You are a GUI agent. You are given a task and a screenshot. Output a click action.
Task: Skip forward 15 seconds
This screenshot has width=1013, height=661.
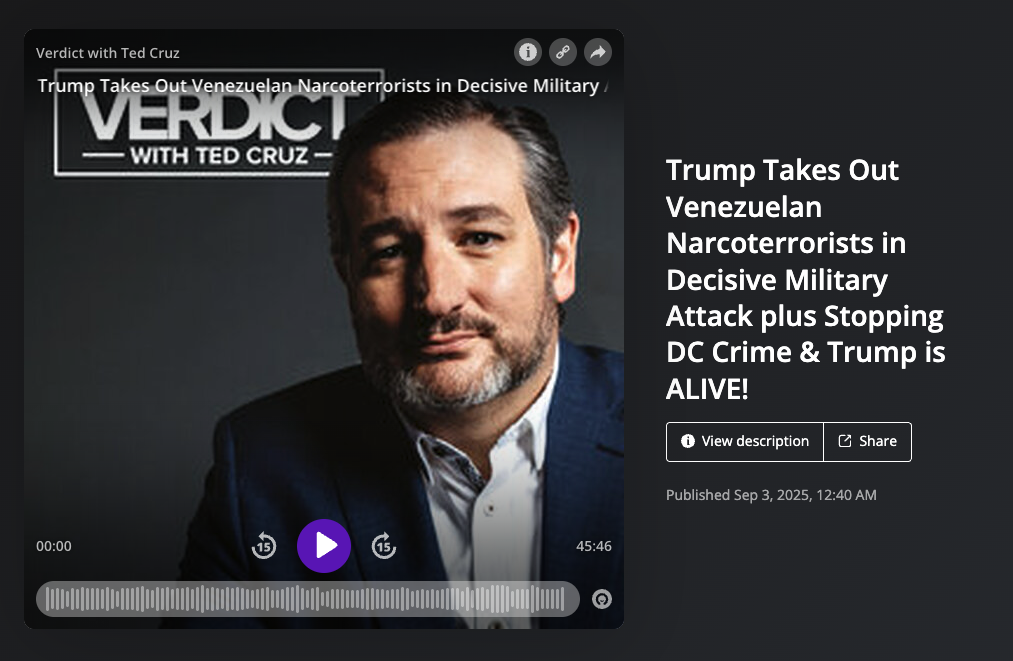coord(384,546)
